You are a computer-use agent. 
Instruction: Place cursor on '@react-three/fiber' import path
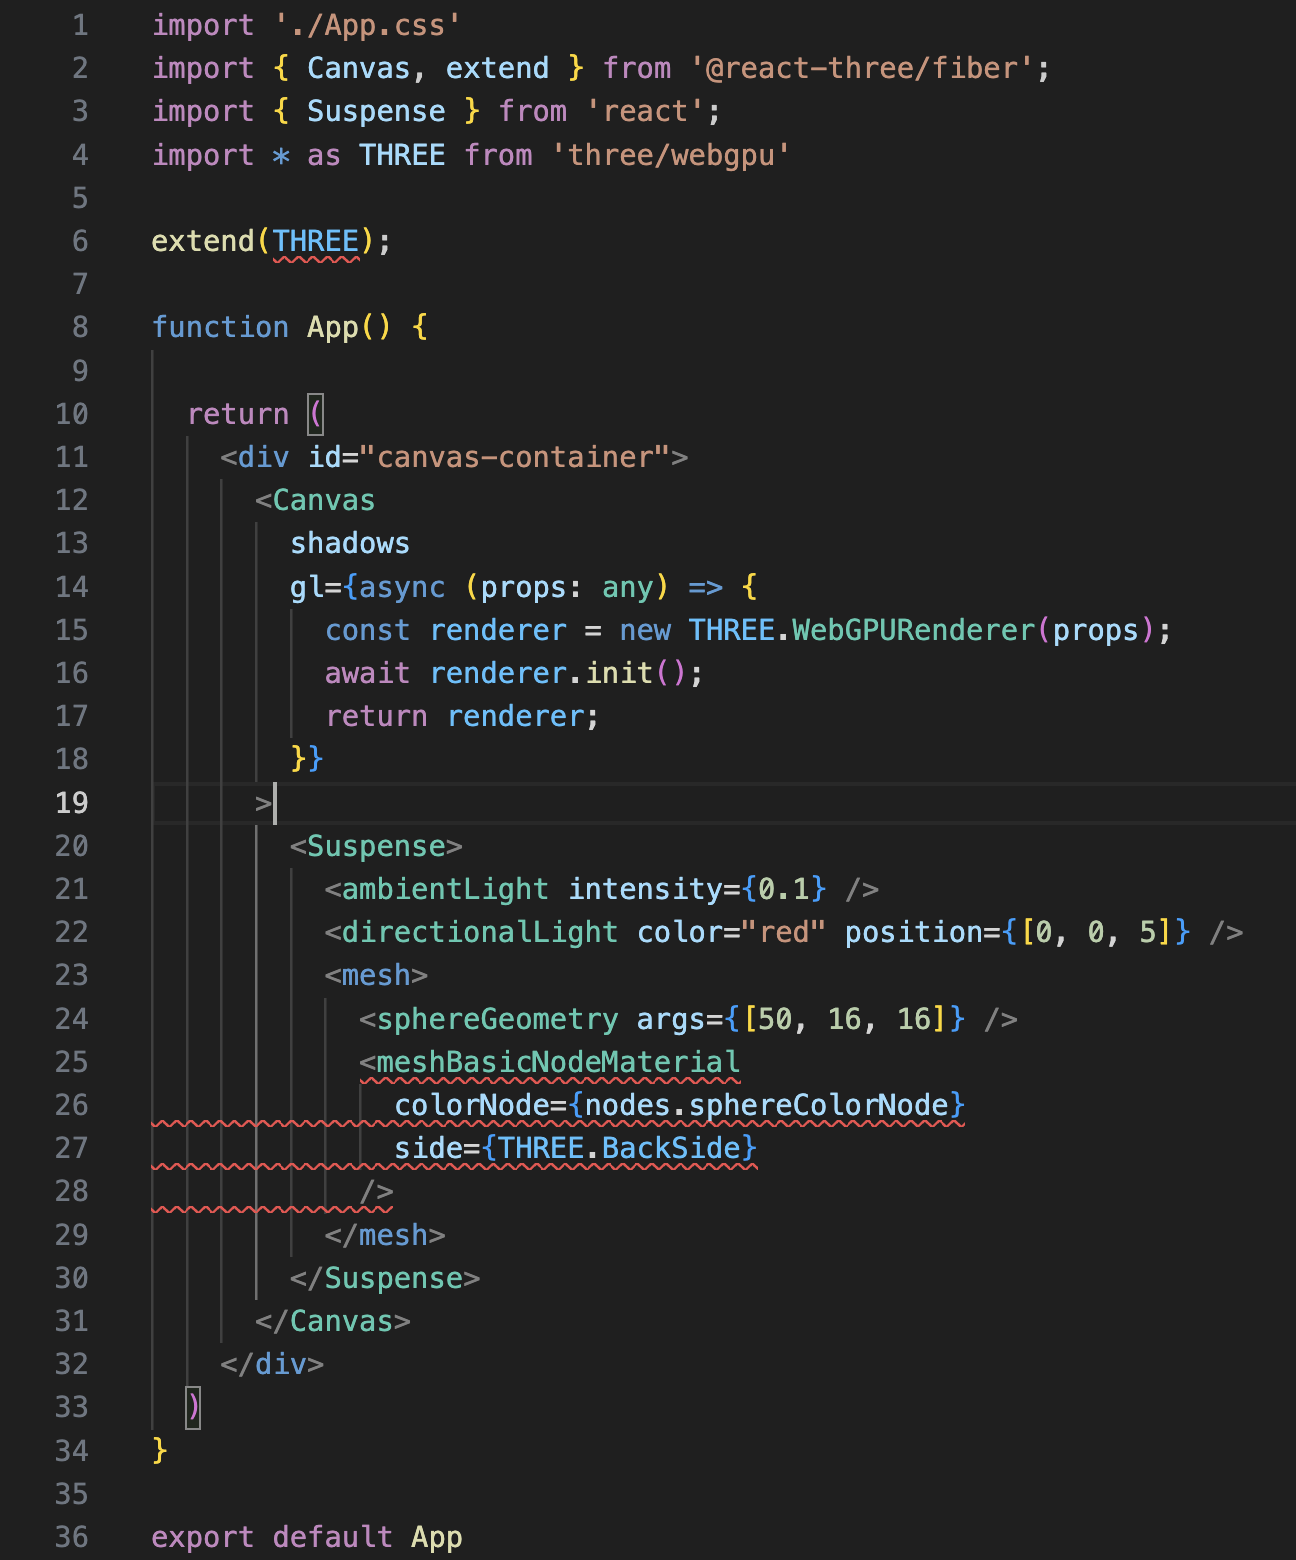tap(862, 68)
